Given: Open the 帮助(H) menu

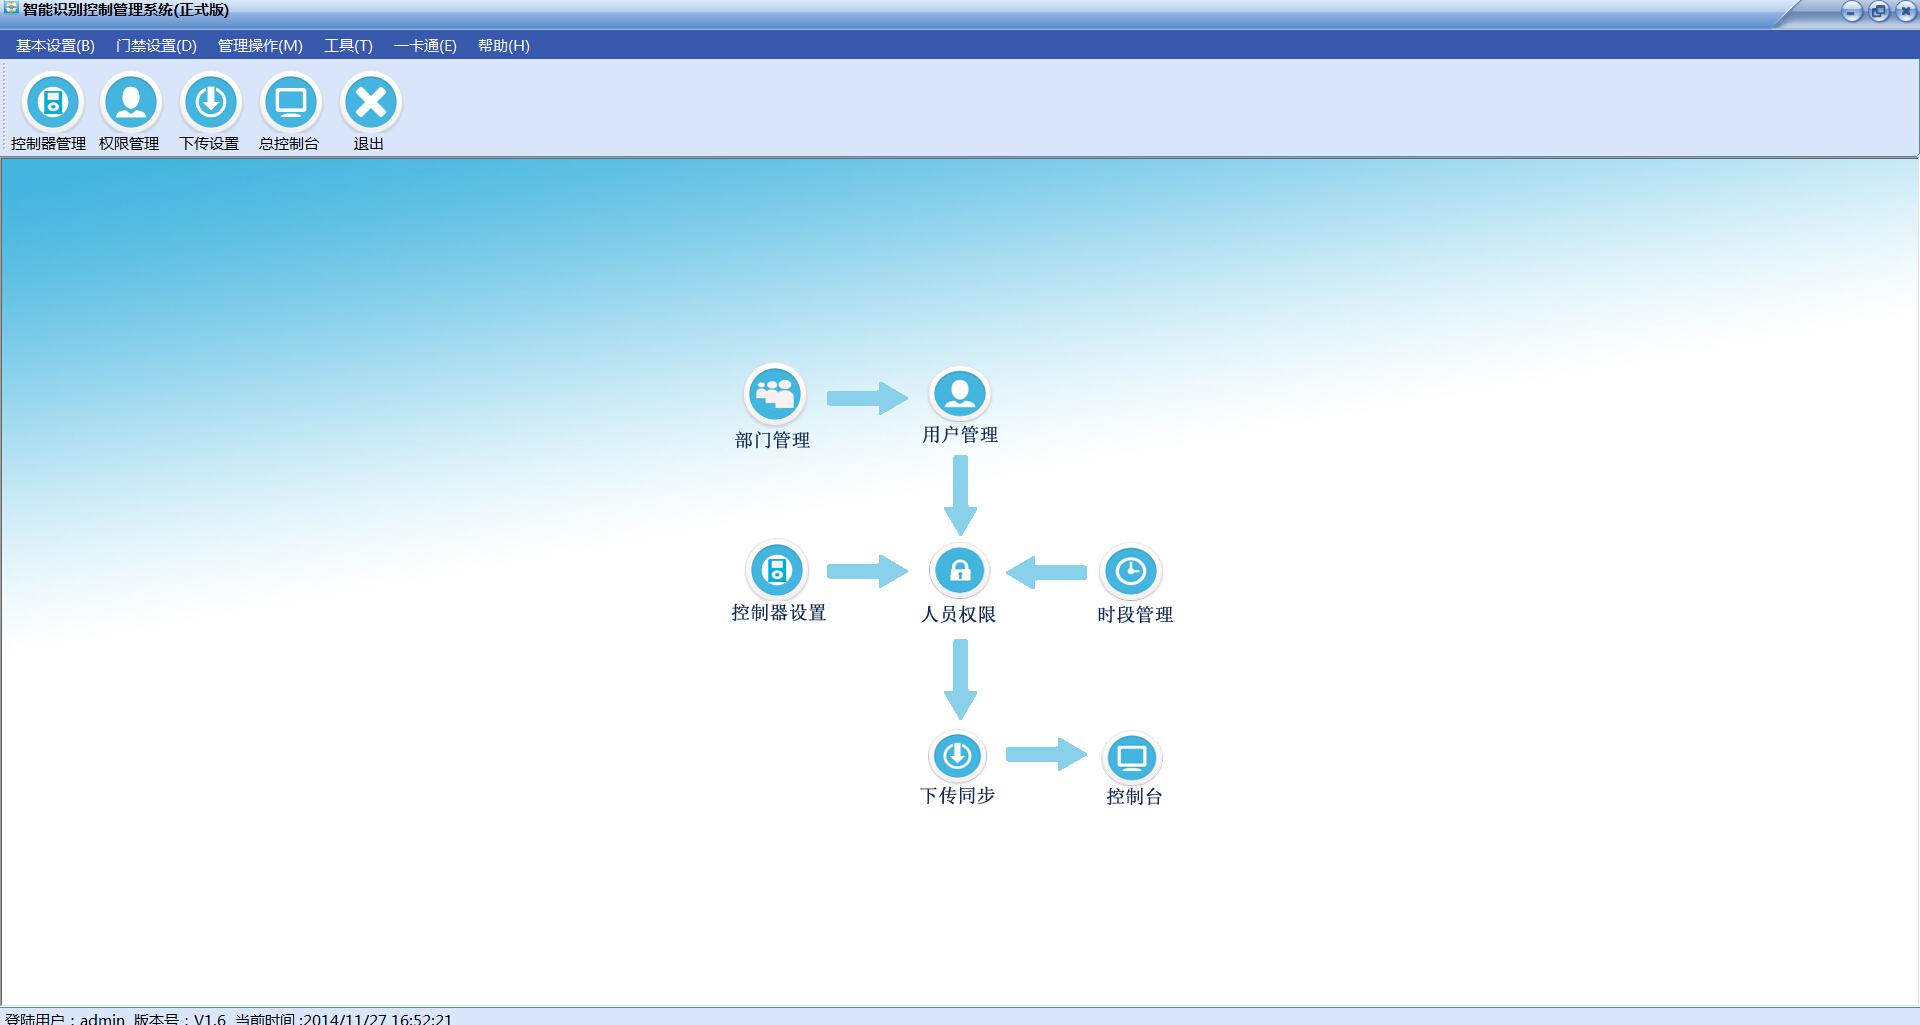Looking at the screenshot, I should point(504,46).
